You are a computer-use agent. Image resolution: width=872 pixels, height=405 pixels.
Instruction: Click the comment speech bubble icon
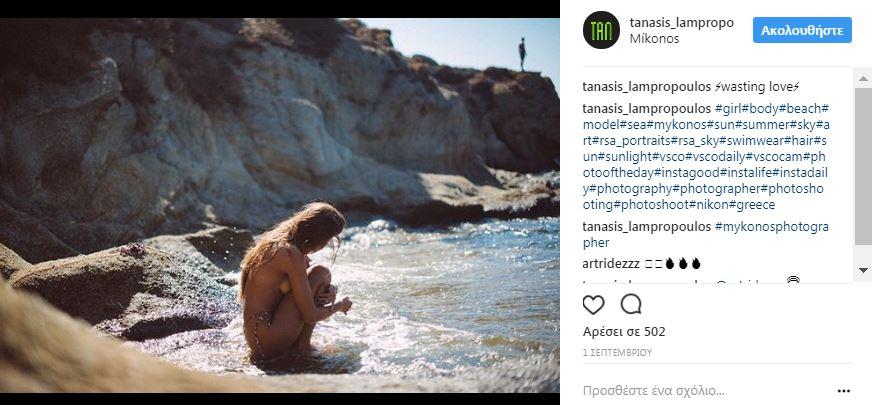click(631, 304)
